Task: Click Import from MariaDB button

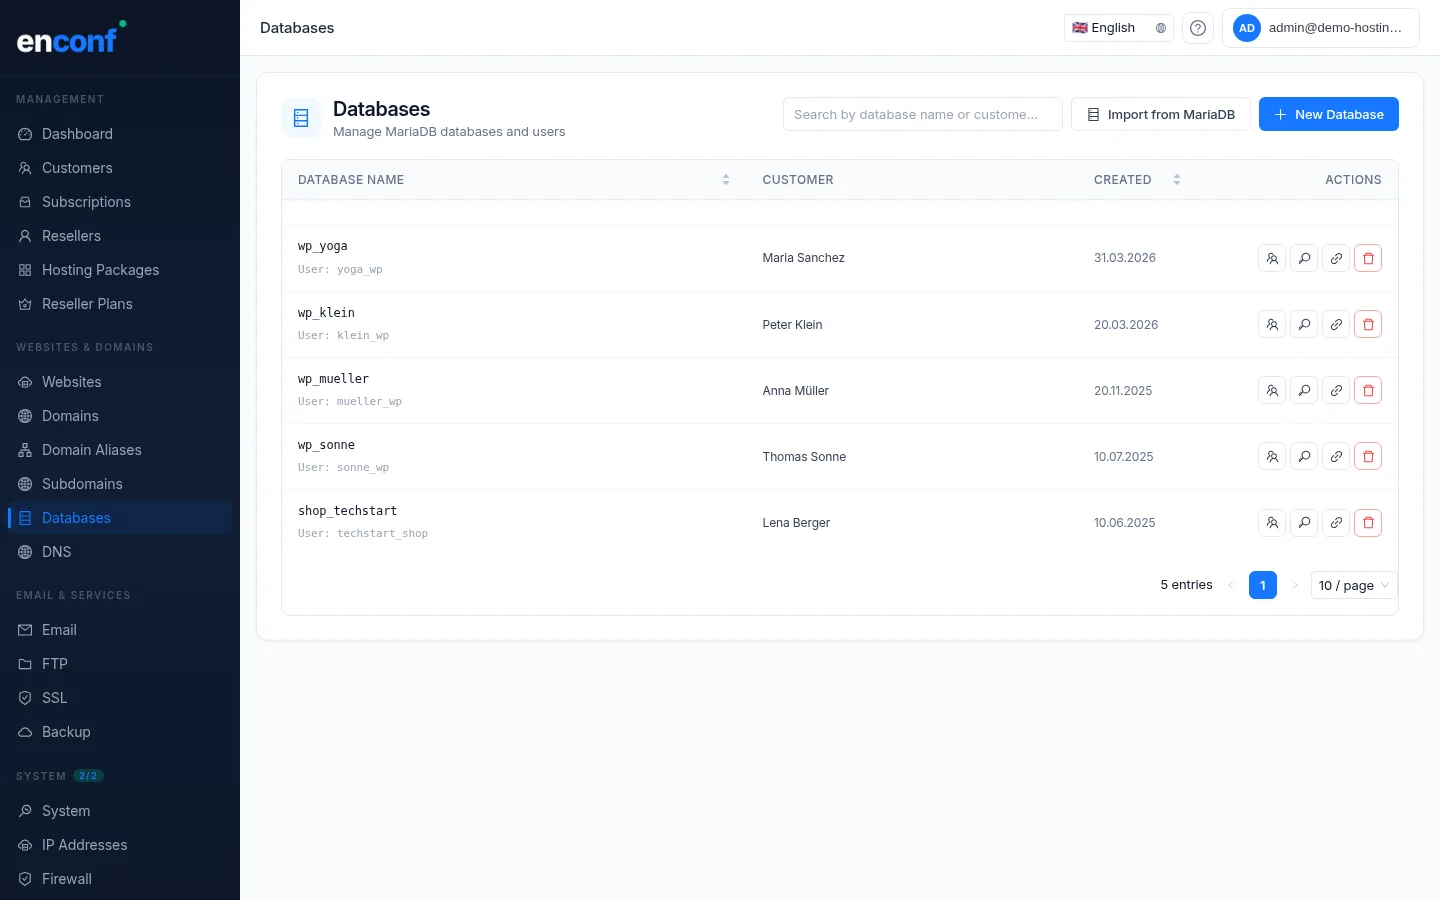Action: (1161, 114)
